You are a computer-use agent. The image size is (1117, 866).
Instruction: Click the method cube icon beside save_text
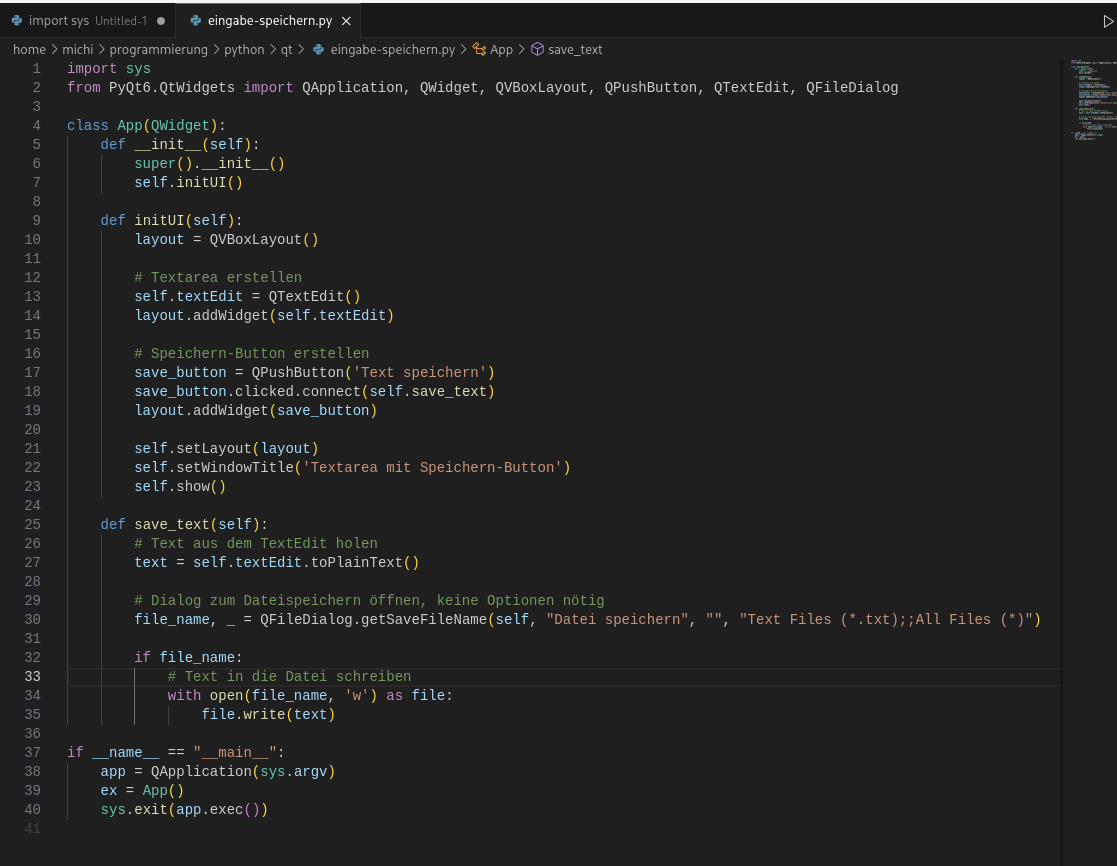[537, 49]
